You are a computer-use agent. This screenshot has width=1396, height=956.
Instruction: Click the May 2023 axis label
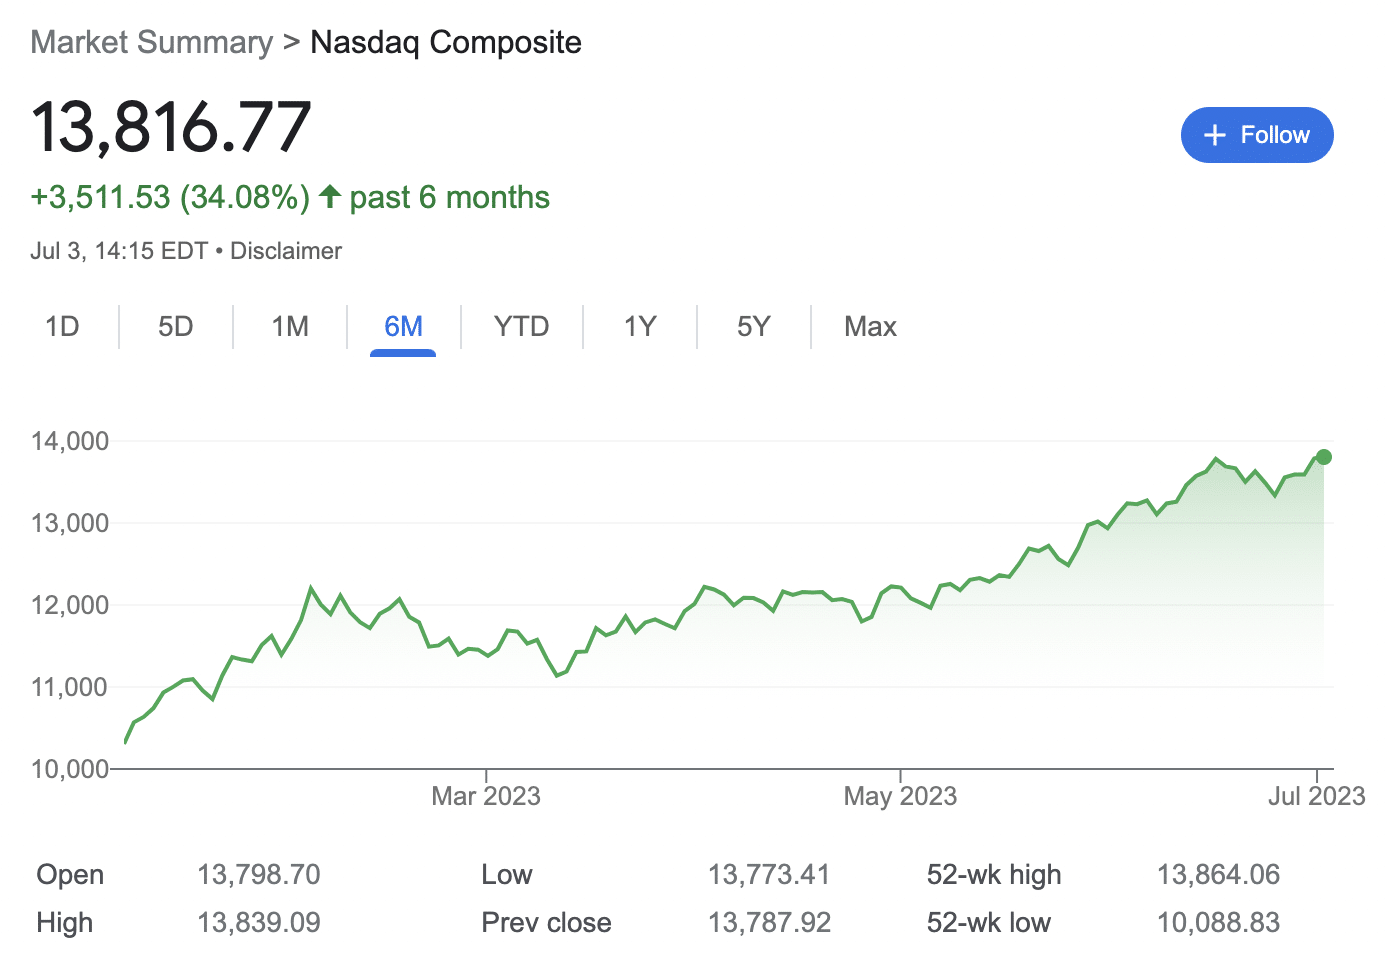pos(900,796)
